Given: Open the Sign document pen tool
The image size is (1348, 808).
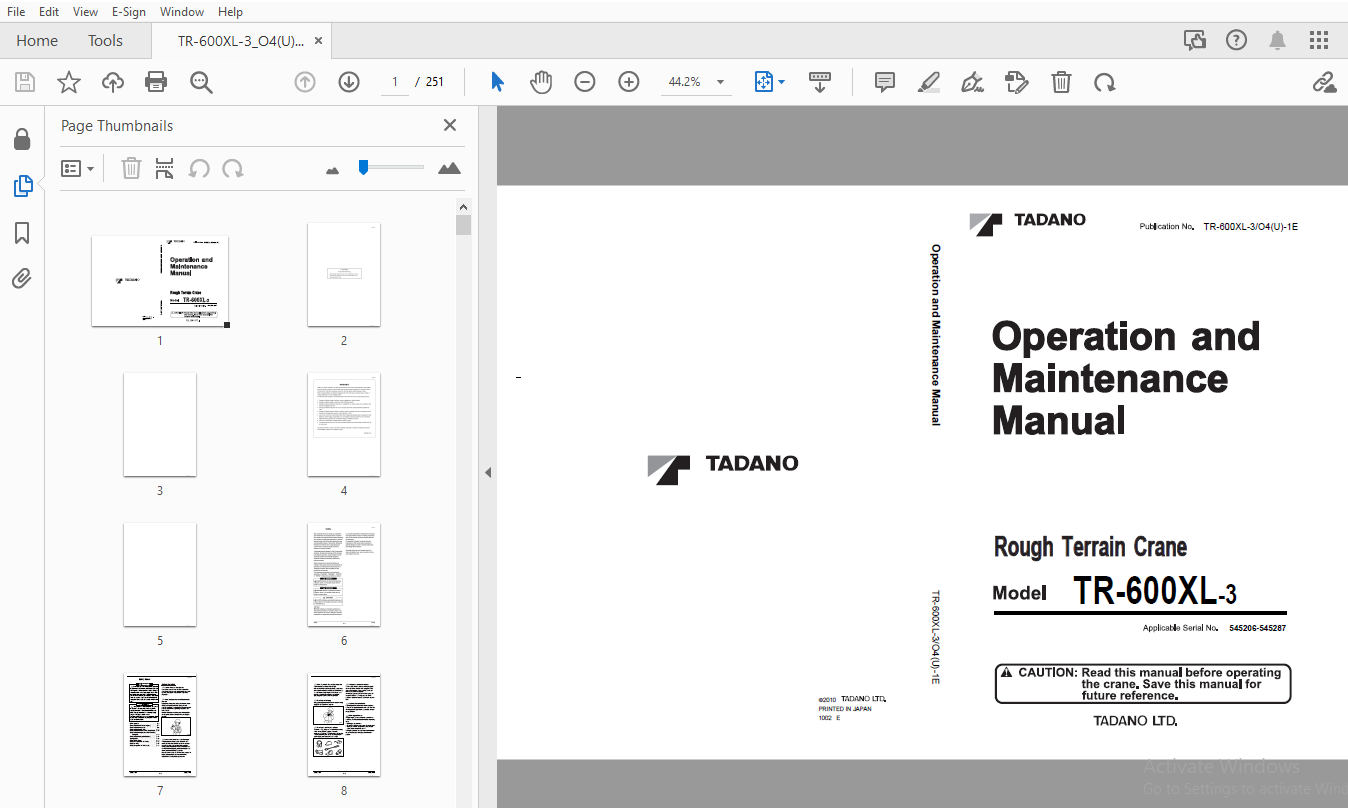Looking at the screenshot, I should tap(972, 82).
